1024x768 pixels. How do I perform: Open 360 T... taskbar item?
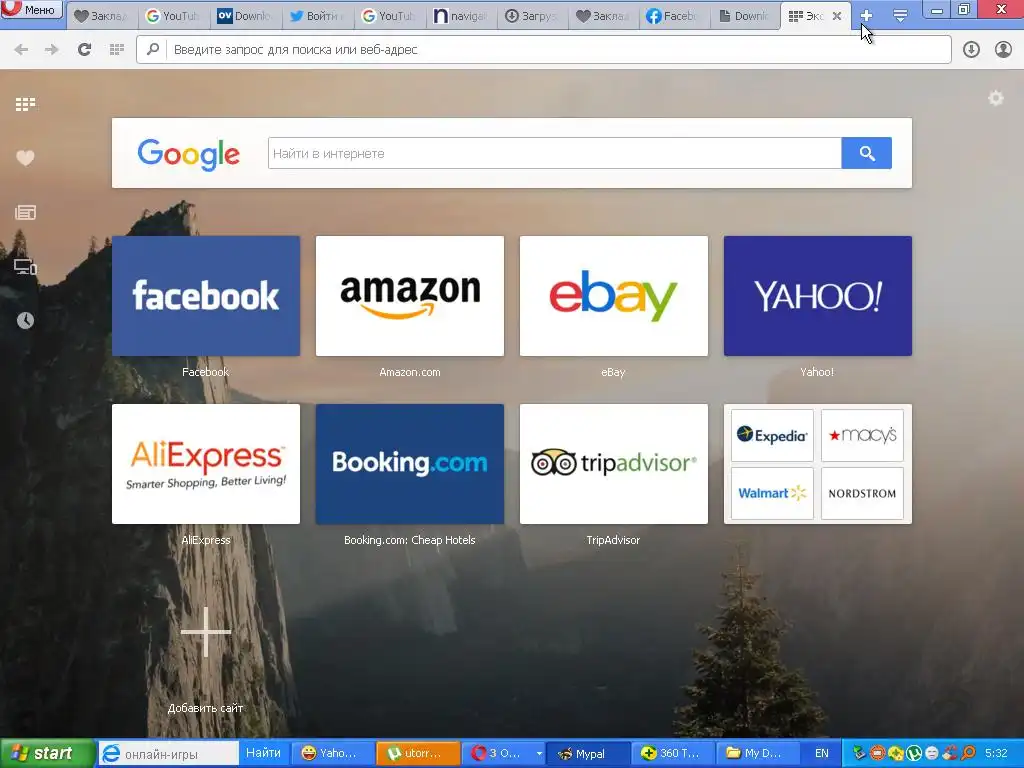673,754
